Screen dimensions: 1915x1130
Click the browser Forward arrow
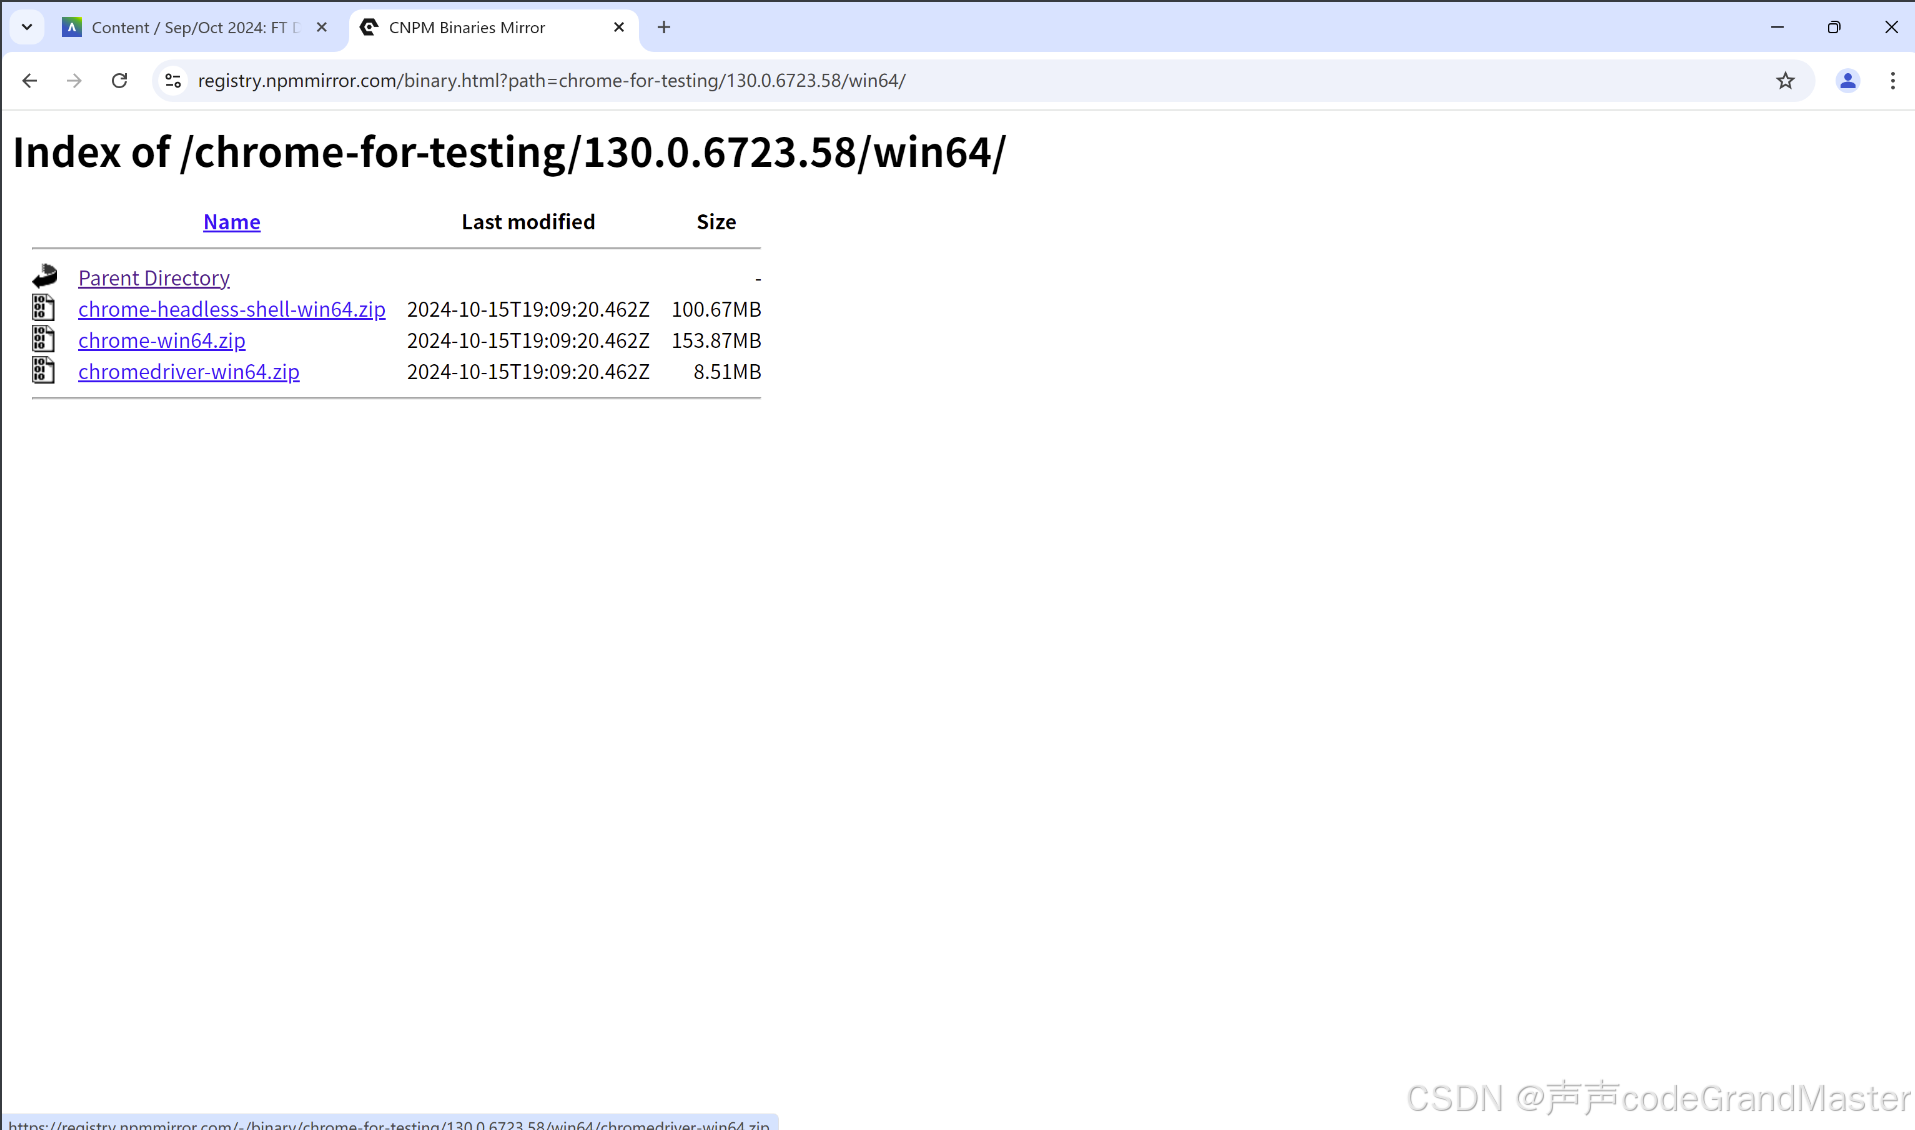coord(74,81)
